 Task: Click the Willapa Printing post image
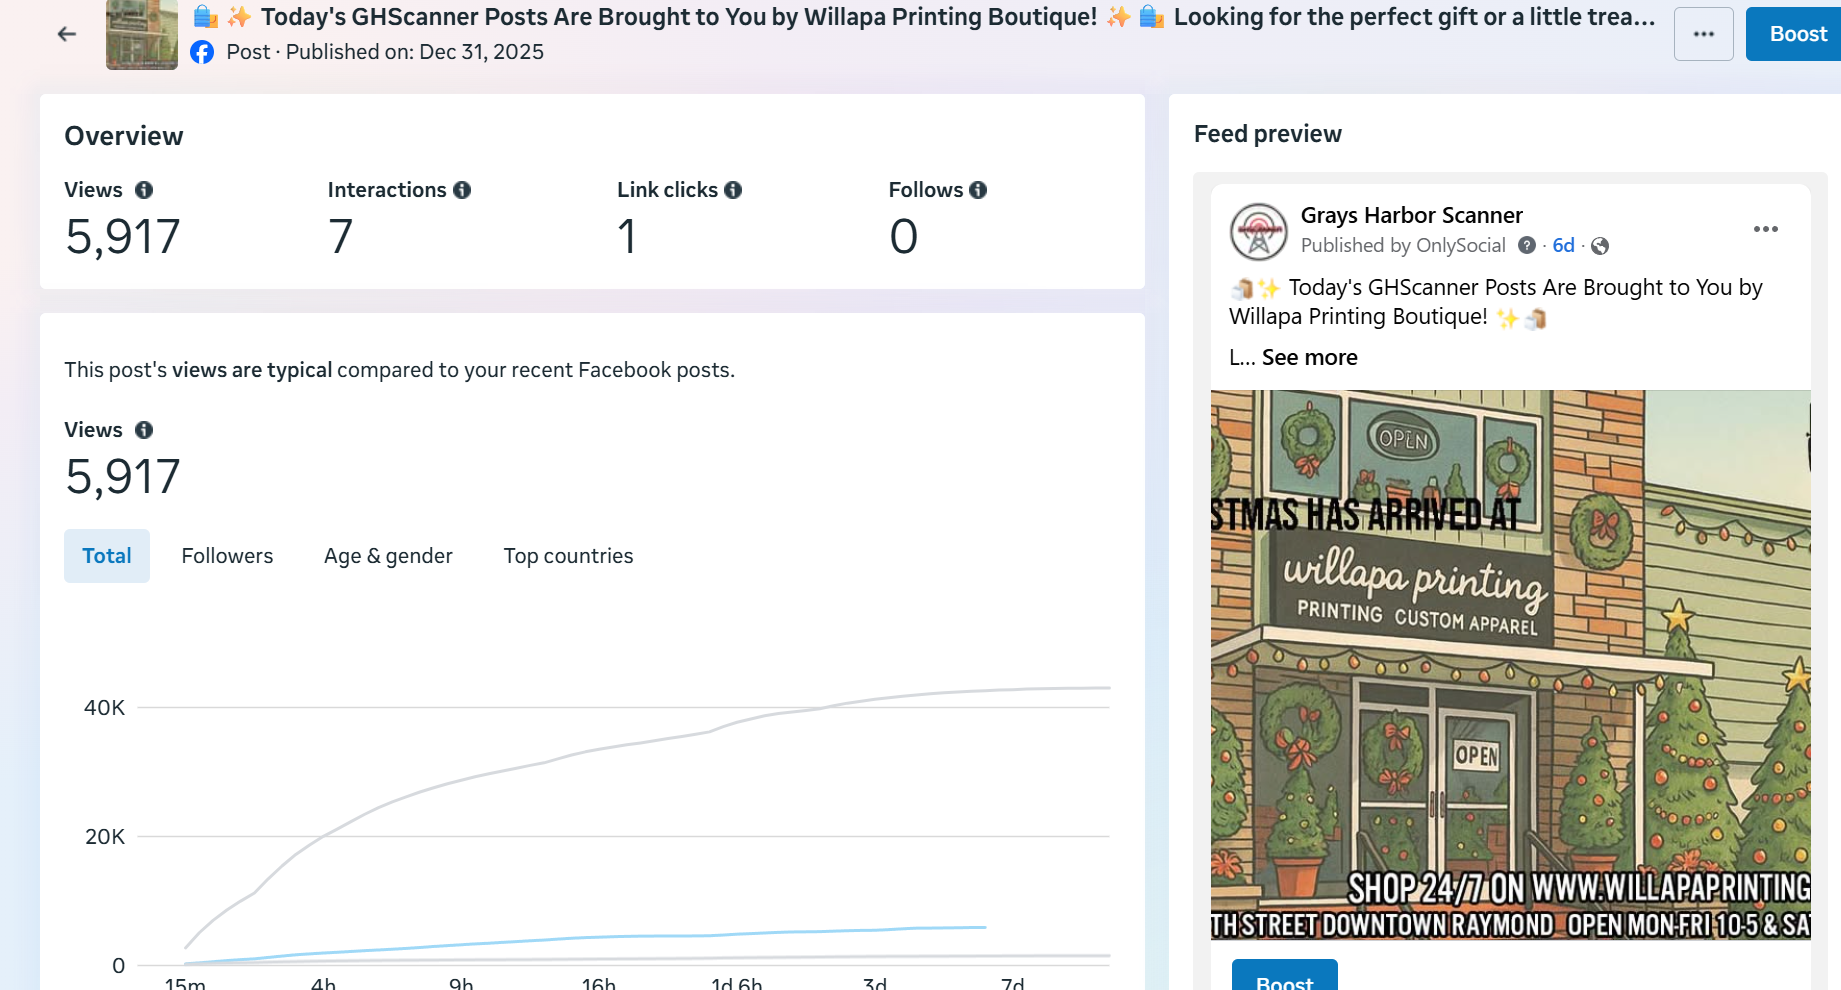1510,665
